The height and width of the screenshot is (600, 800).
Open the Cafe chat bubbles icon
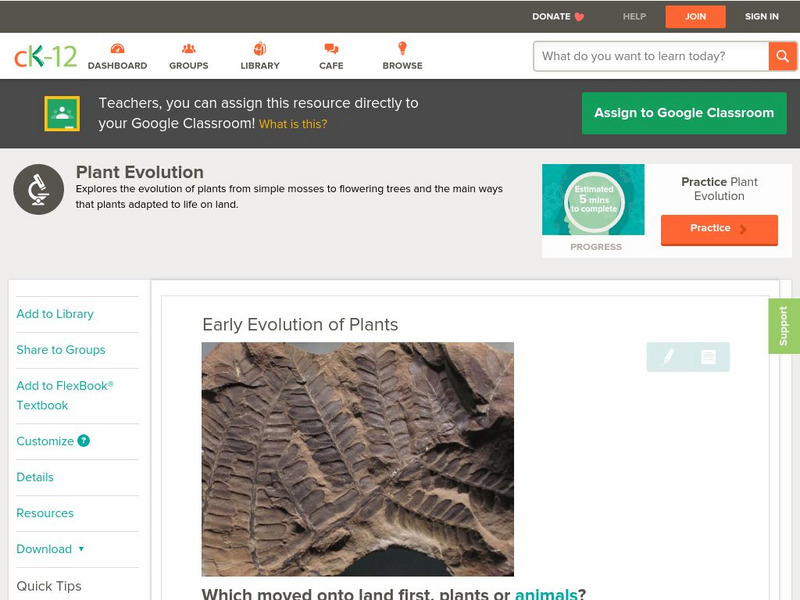click(x=331, y=48)
